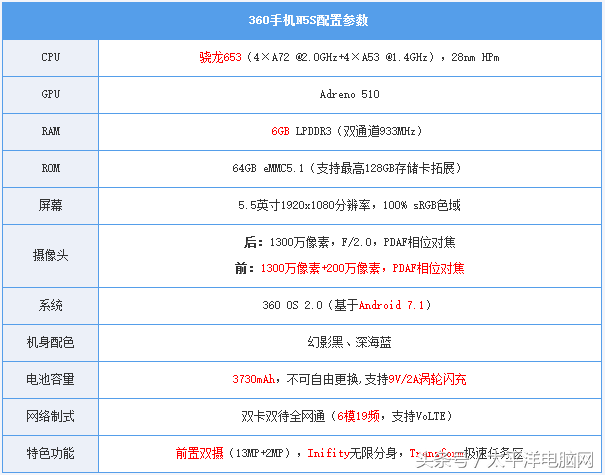Click the 双卡双待全网通 network value
Screen dimensions: 605x475
[346, 416]
